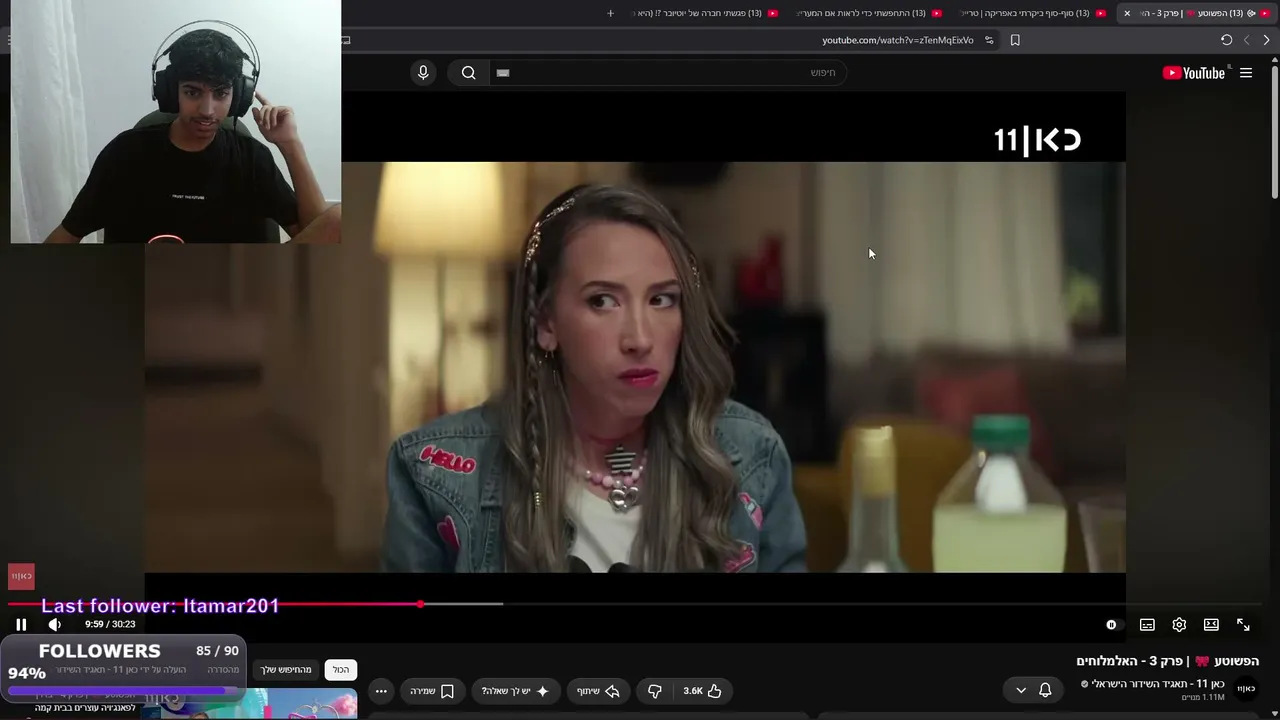The height and width of the screenshot is (720, 1280).
Task: Switch to the 'פגשתי חברה של יוטיובר' tab
Action: coord(705,13)
